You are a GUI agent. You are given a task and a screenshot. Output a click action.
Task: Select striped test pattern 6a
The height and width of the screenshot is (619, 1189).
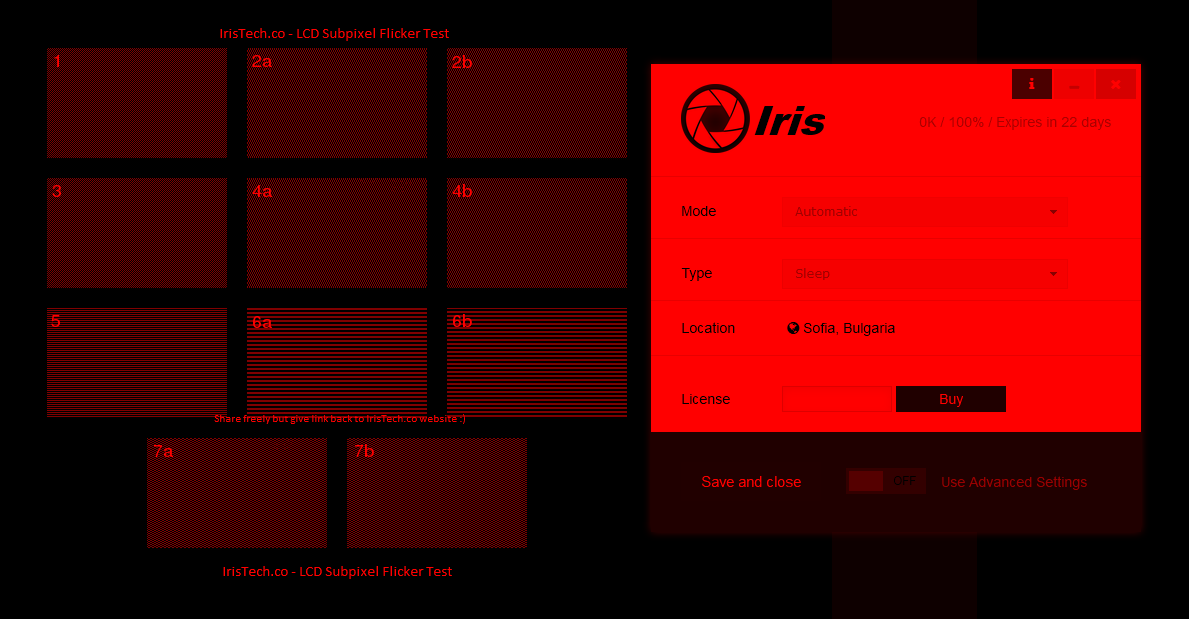click(x=337, y=361)
